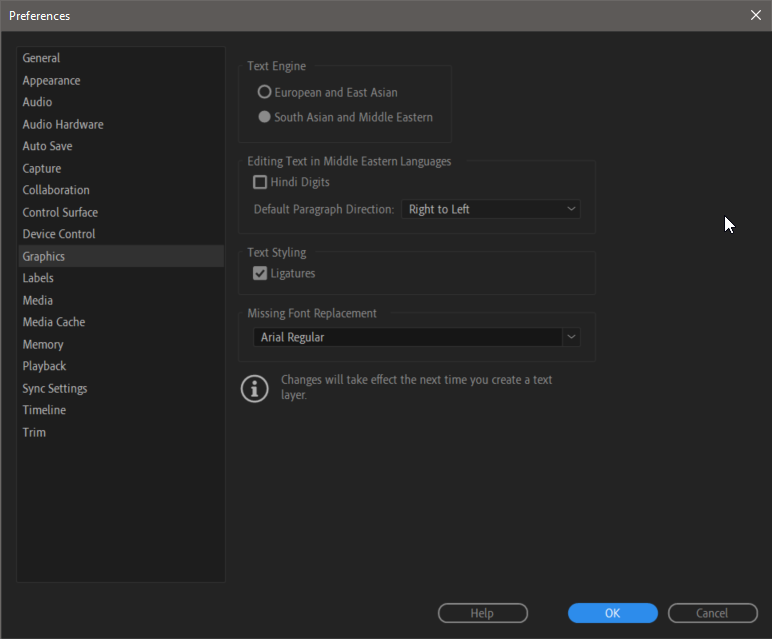Image resolution: width=772 pixels, height=639 pixels.
Task: Select Media in the category list
Action: click(121, 300)
